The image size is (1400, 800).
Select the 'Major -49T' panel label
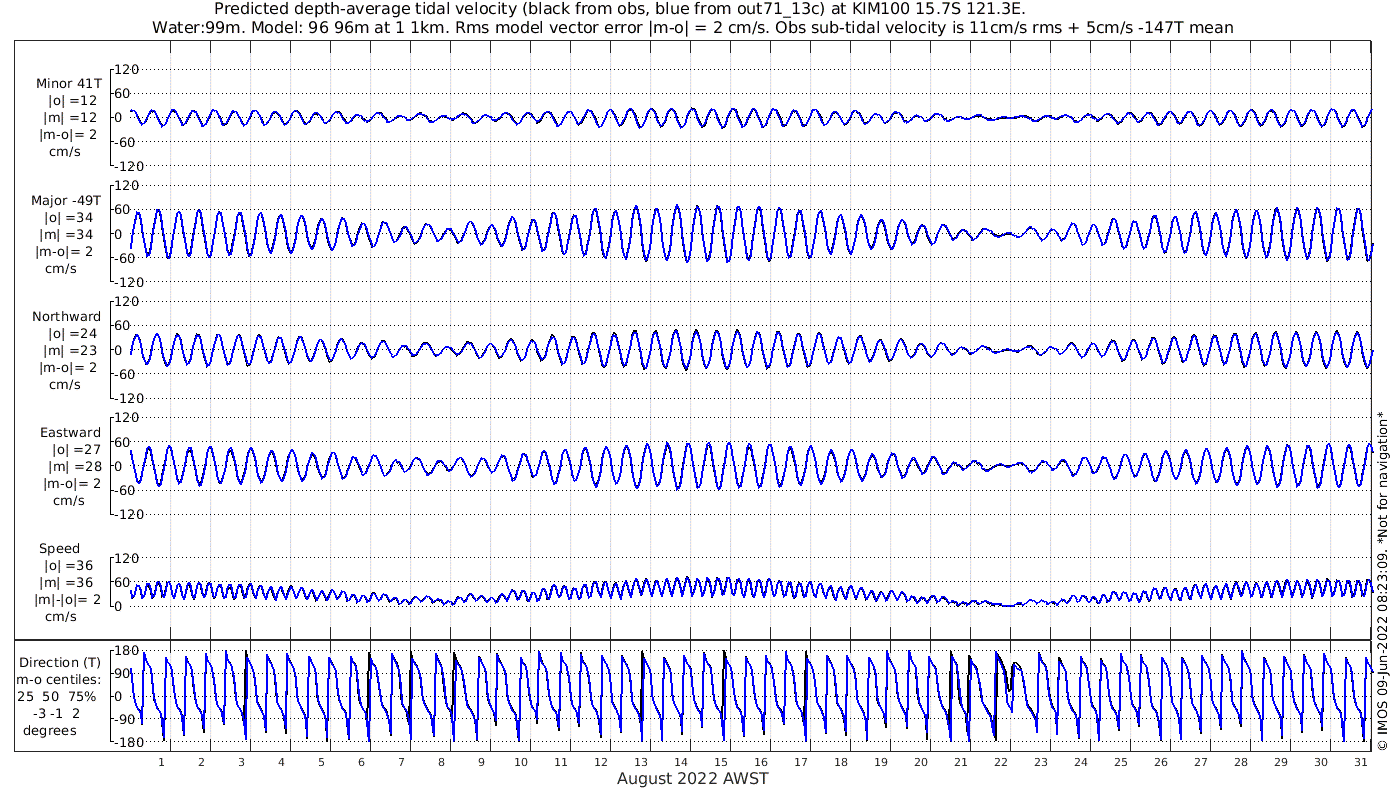coord(66,201)
